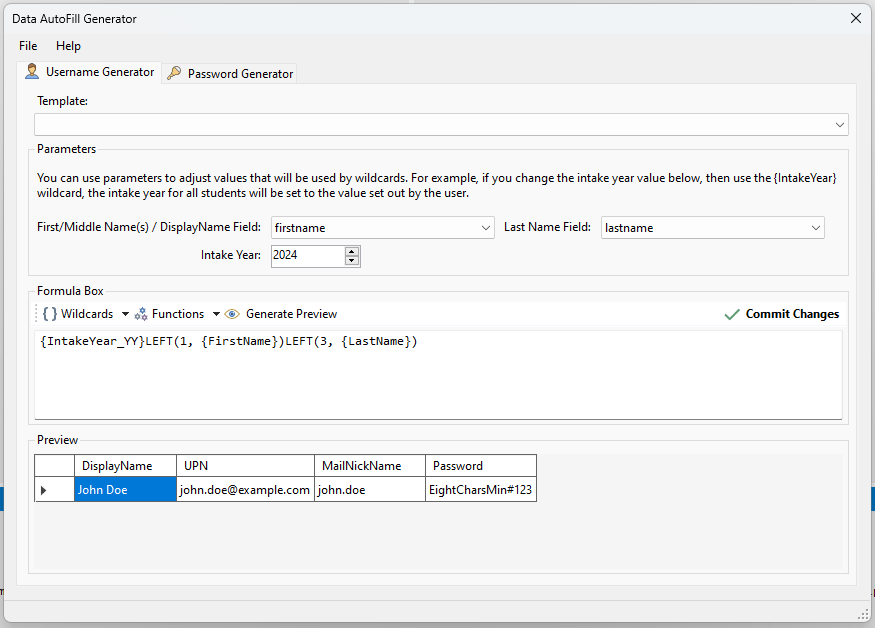Decrease the Intake Year with down arrow
This screenshot has width=875, height=628.
351,261
